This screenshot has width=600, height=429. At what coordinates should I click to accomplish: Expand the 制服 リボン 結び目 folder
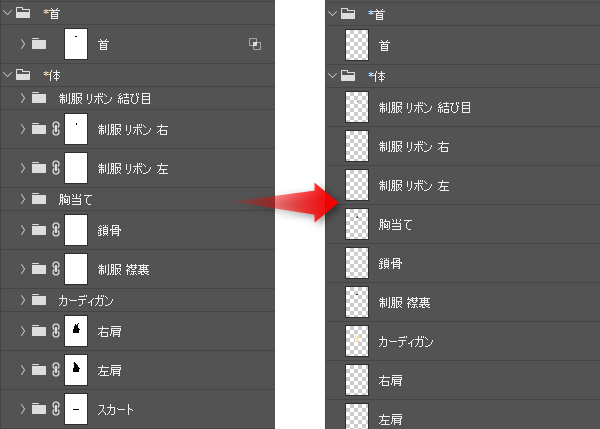[x=23, y=98]
